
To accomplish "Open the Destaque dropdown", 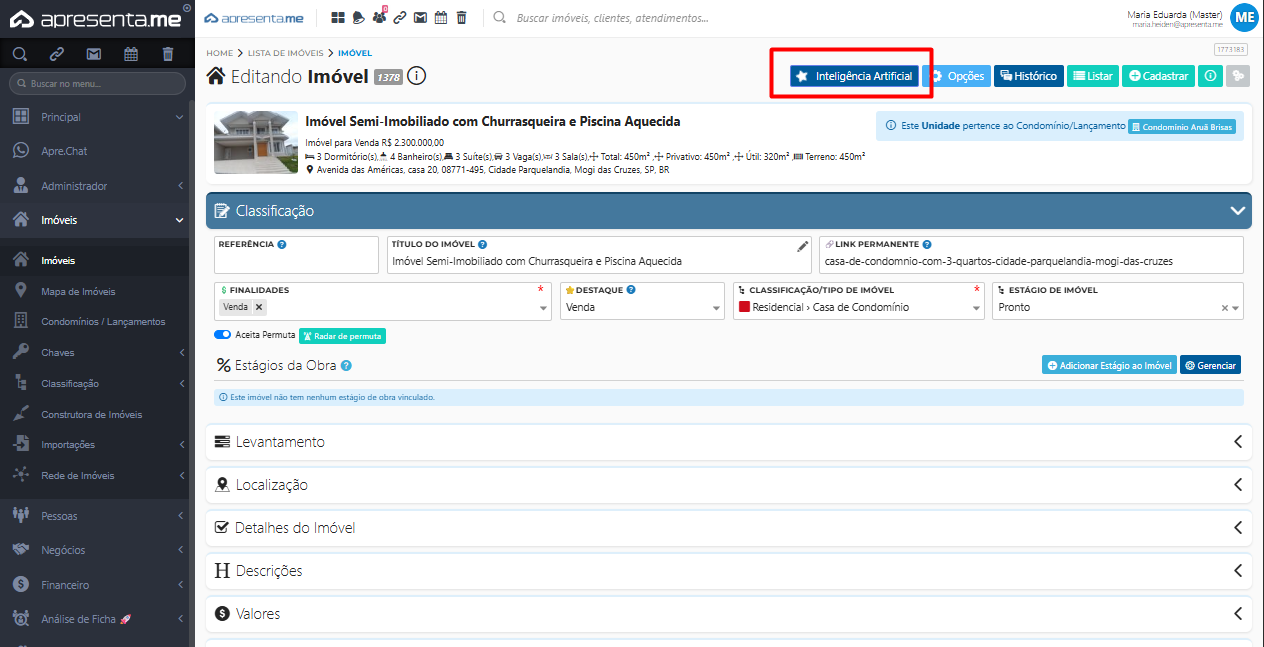I will (x=644, y=308).
